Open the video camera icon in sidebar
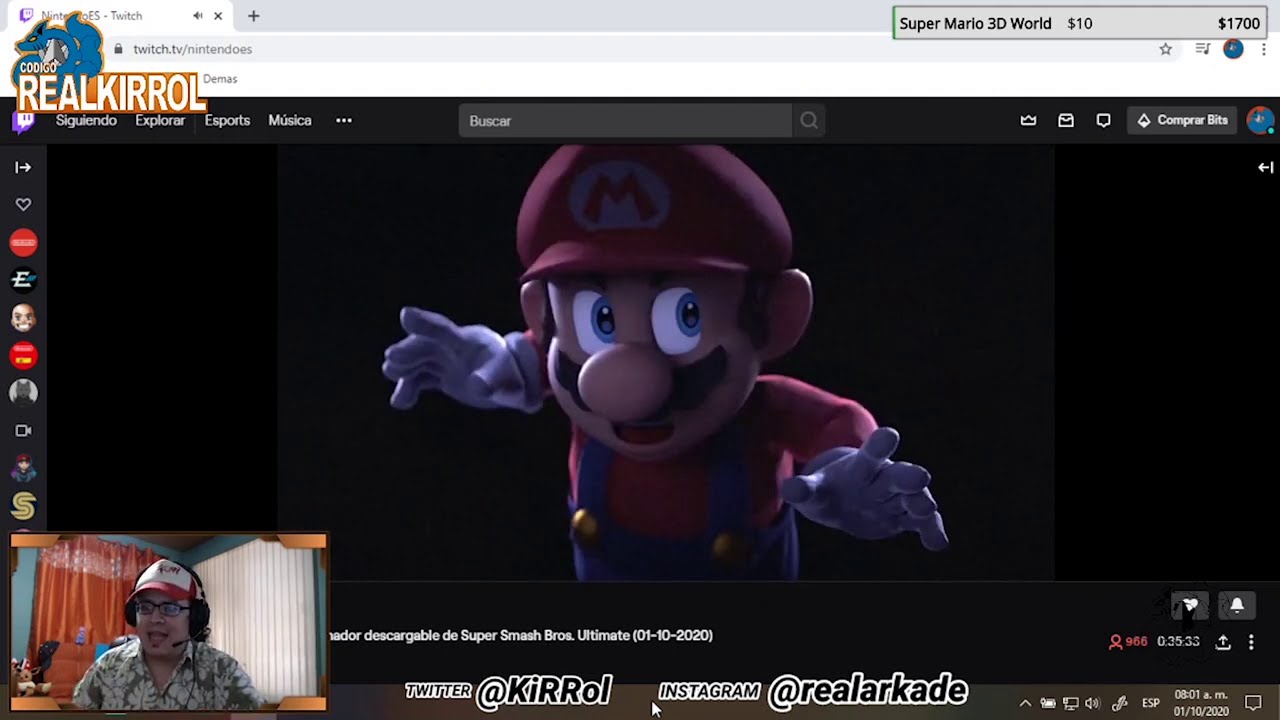The width and height of the screenshot is (1280, 720). click(23, 431)
